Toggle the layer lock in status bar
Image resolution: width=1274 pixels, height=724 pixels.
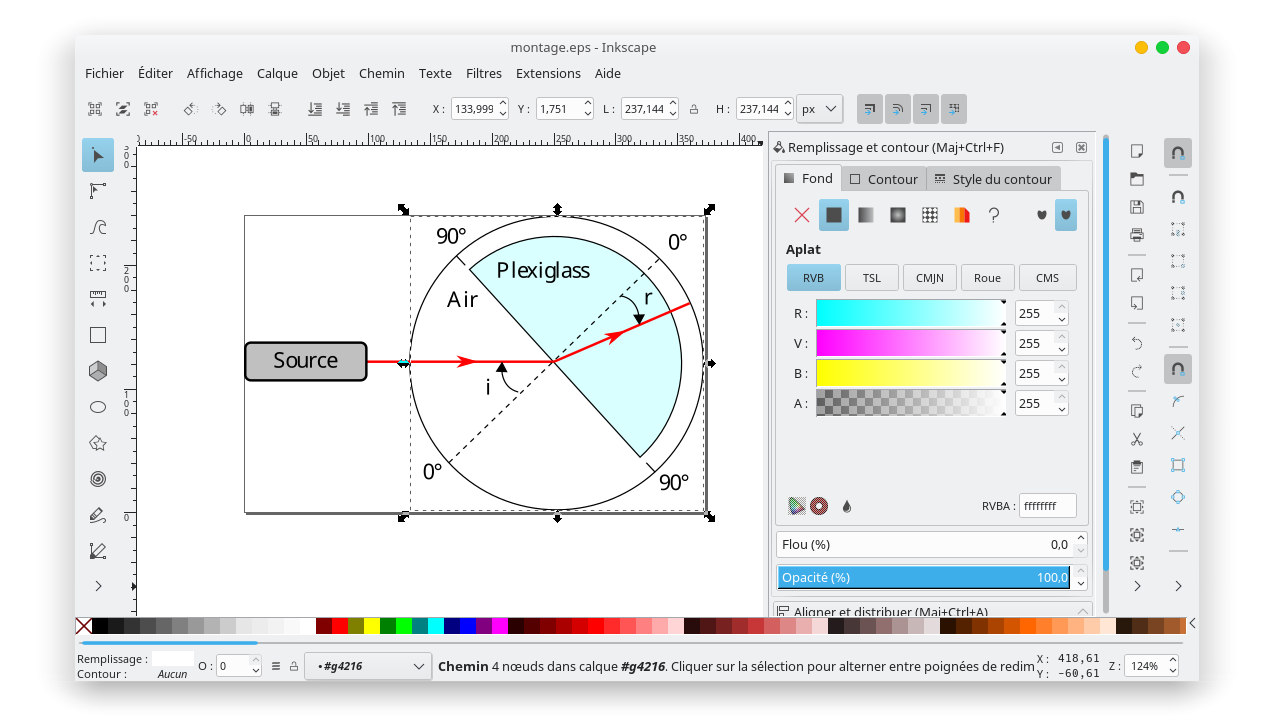coord(293,666)
